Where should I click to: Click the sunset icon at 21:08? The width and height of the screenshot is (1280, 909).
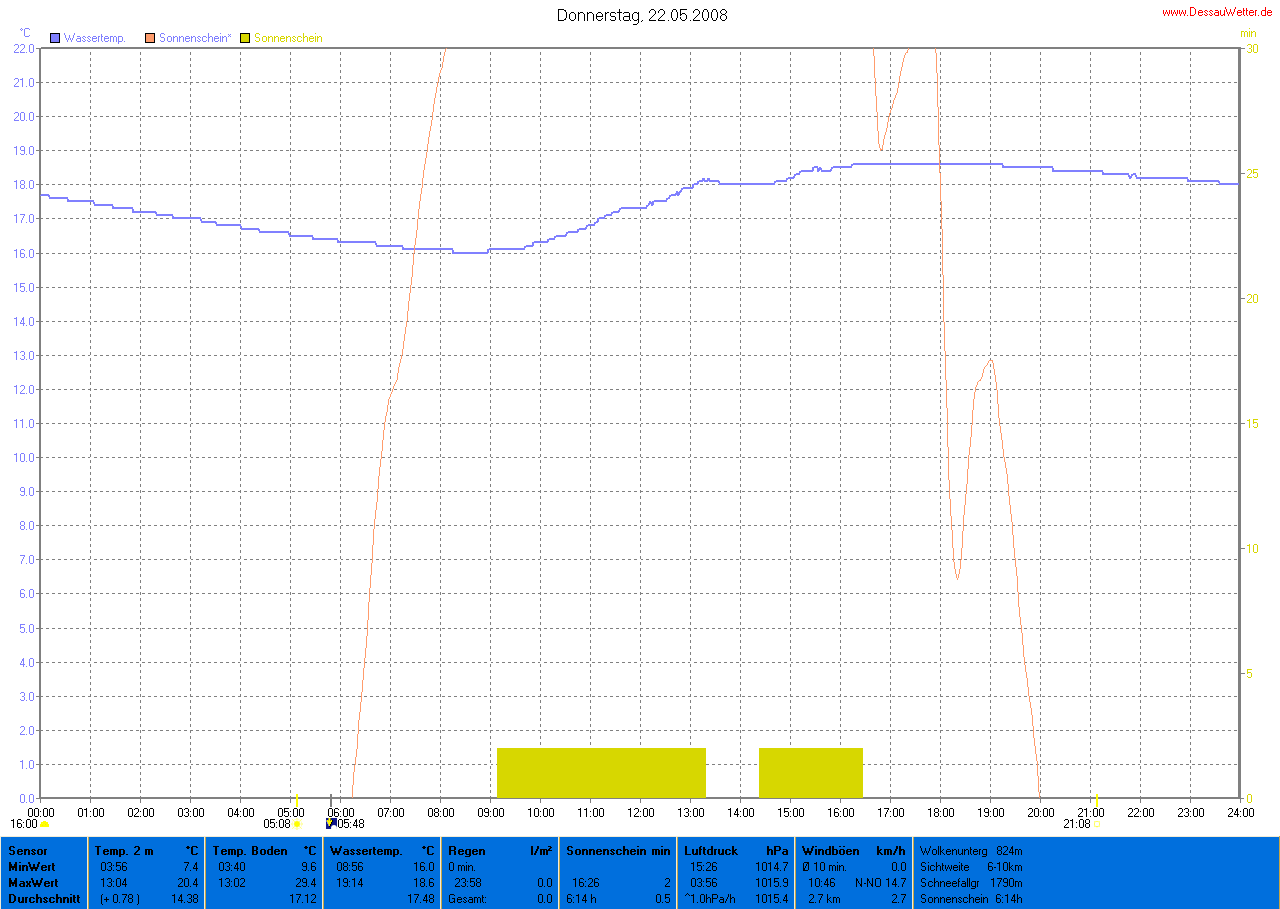point(1096,824)
